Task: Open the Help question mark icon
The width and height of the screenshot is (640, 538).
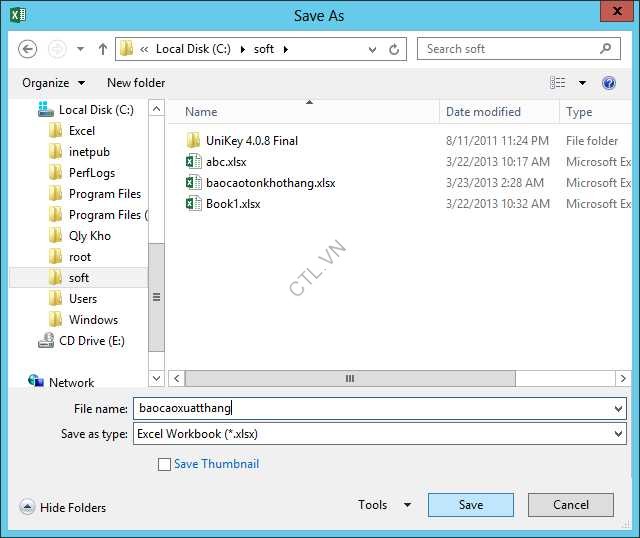Action: click(608, 83)
